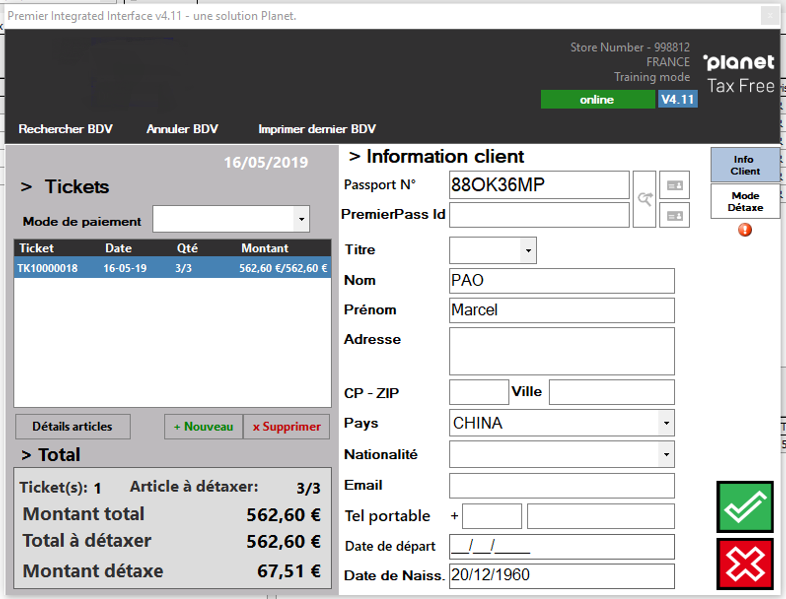Open the Rechercher BDV menu
Image resolution: width=786 pixels, height=599 pixels.
coord(66,129)
